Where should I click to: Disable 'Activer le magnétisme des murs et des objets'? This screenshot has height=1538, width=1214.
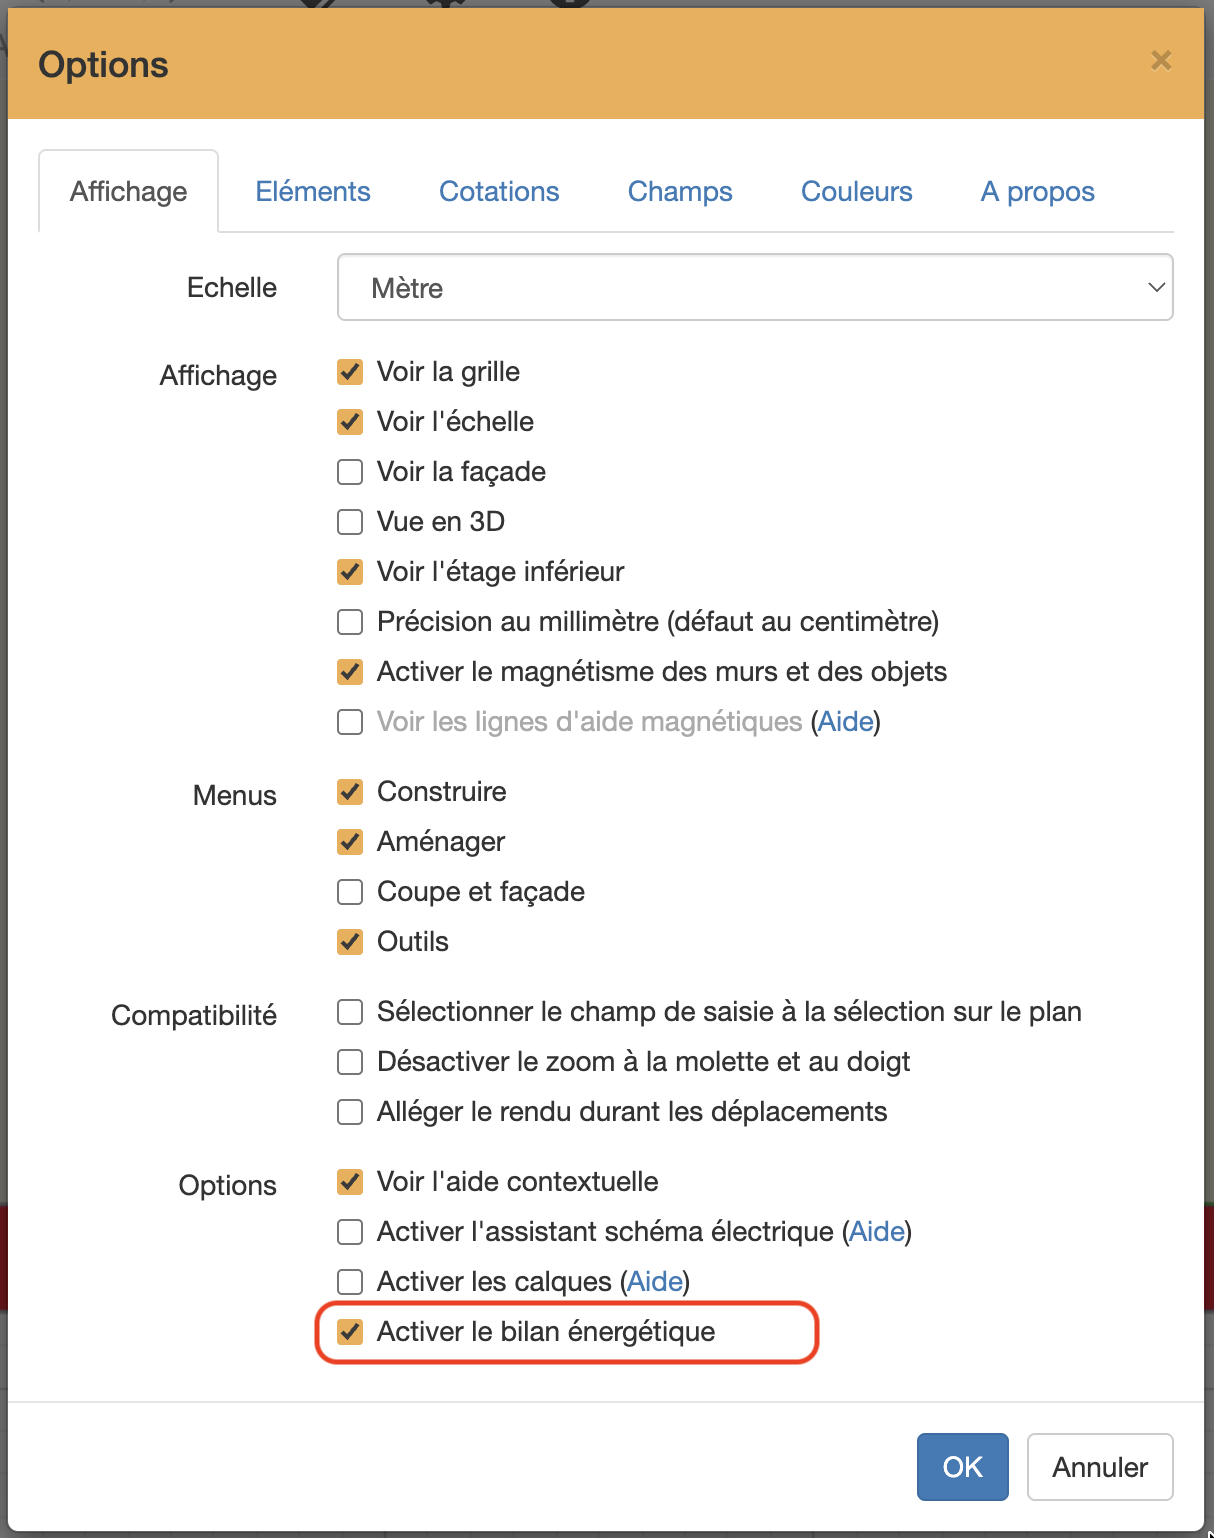click(x=350, y=671)
